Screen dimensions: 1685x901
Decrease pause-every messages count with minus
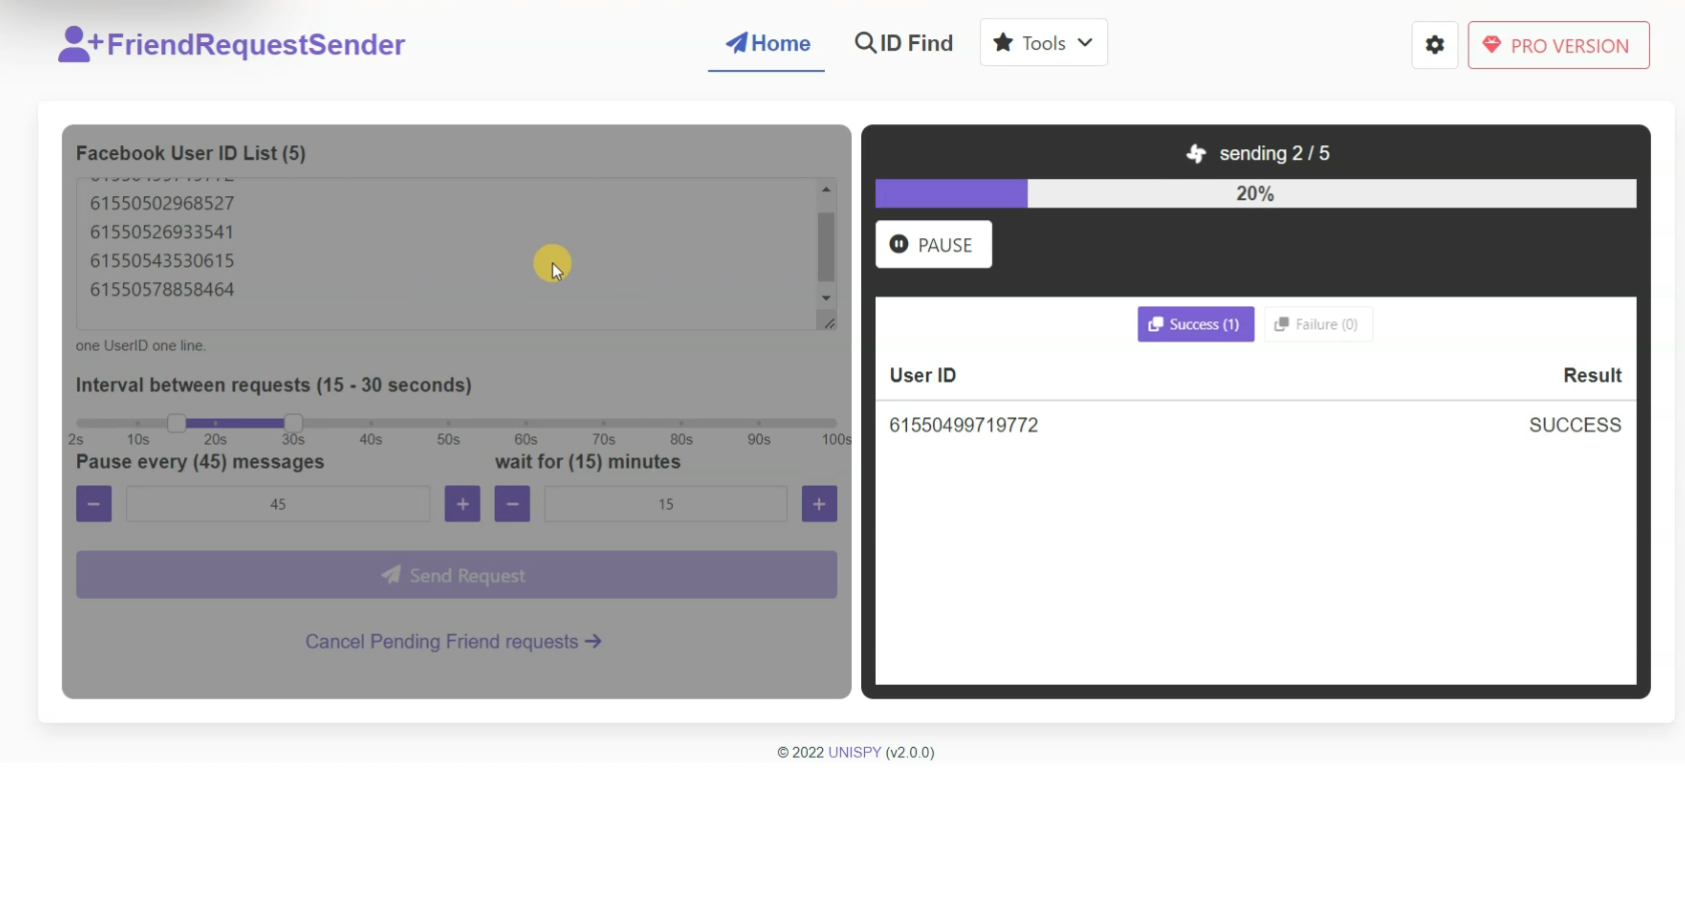pyautogui.click(x=94, y=504)
